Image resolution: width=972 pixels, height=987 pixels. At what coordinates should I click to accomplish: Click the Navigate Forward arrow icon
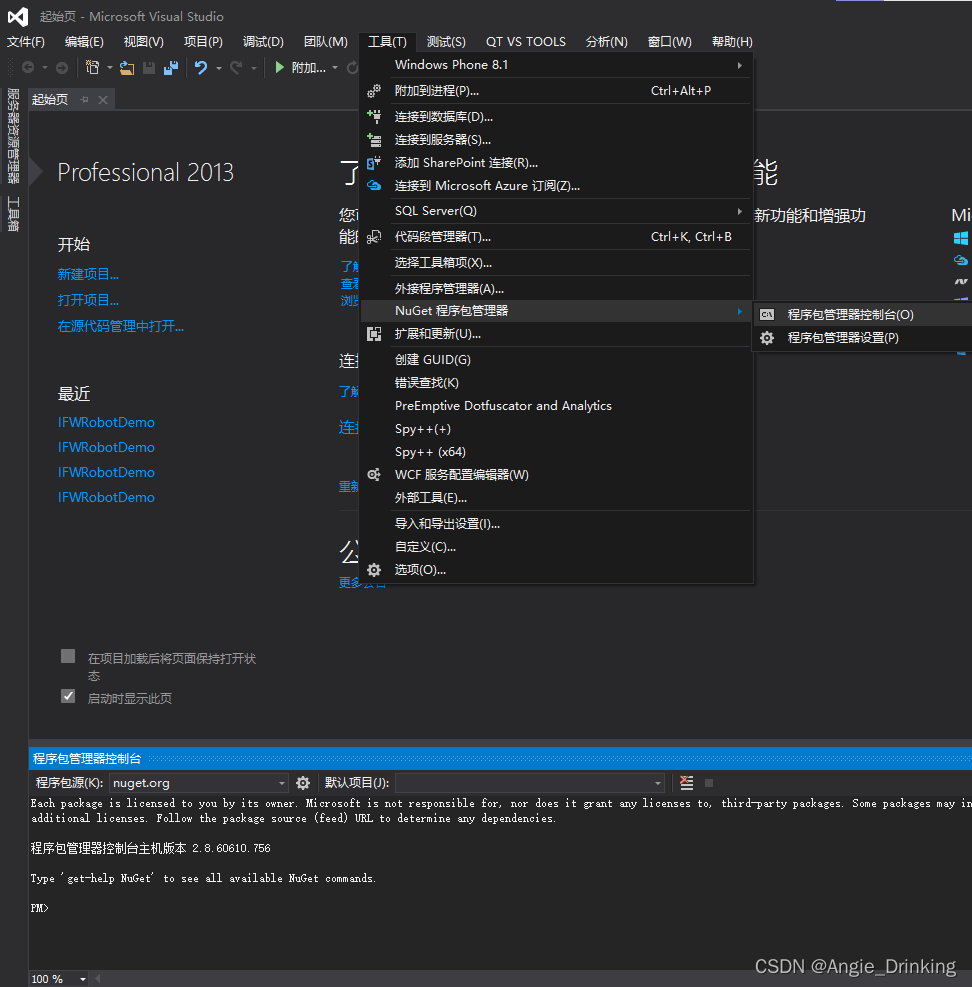pyautogui.click(x=62, y=67)
